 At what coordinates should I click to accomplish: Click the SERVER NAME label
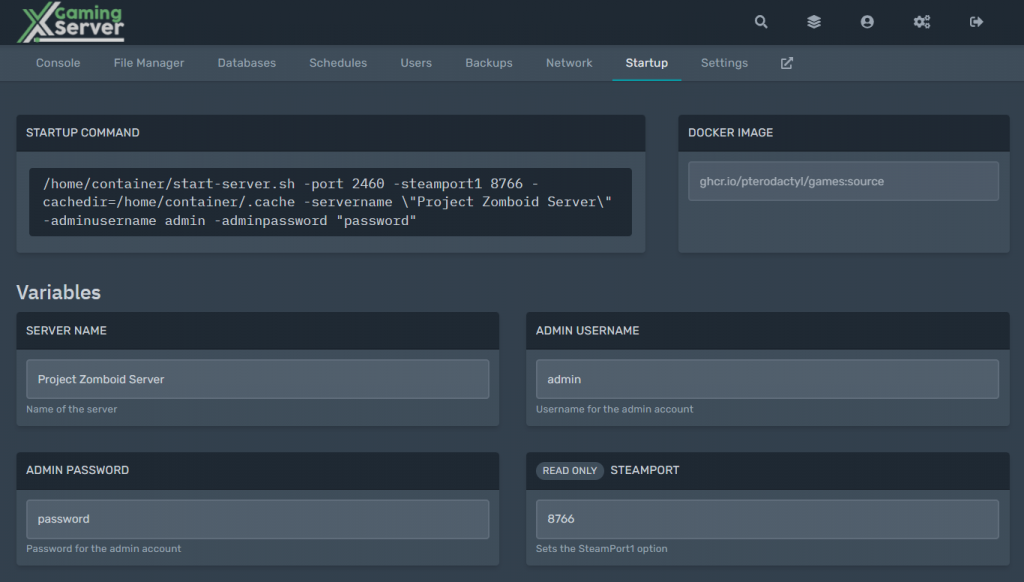[x=66, y=331]
